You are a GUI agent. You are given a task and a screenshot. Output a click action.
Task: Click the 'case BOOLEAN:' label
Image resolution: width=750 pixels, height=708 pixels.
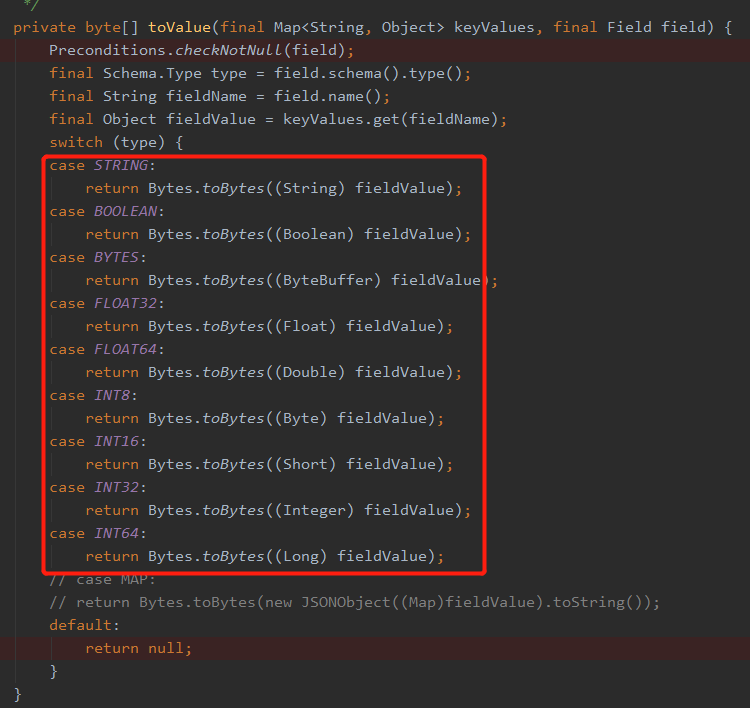pos(107,211)
